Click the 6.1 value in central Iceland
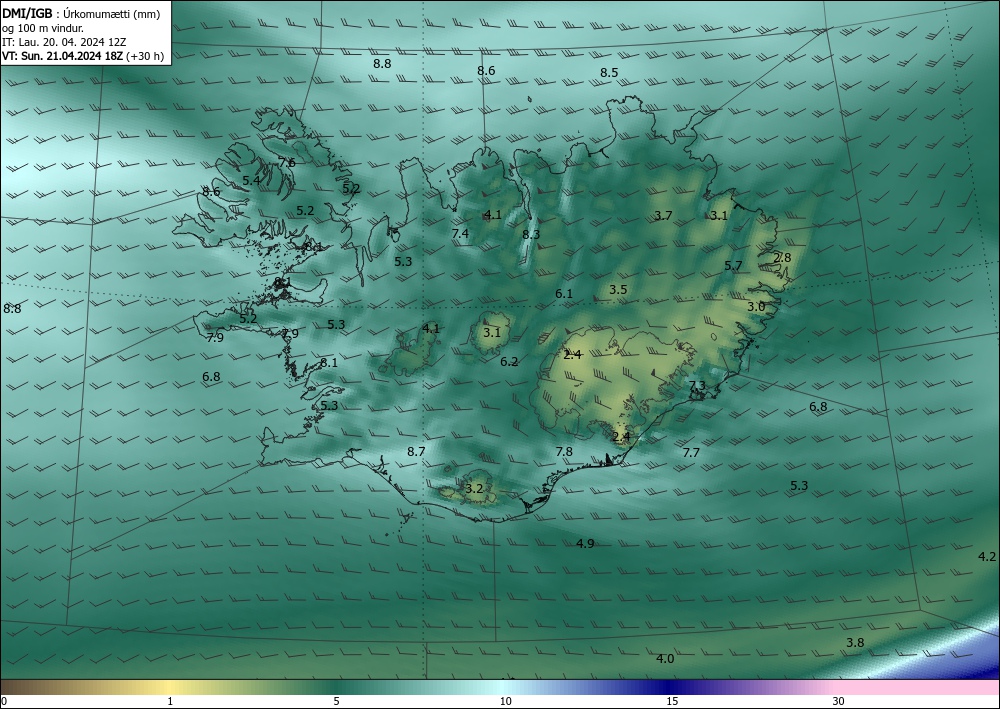The image size is (1000, 709). [x=564, y=294]
